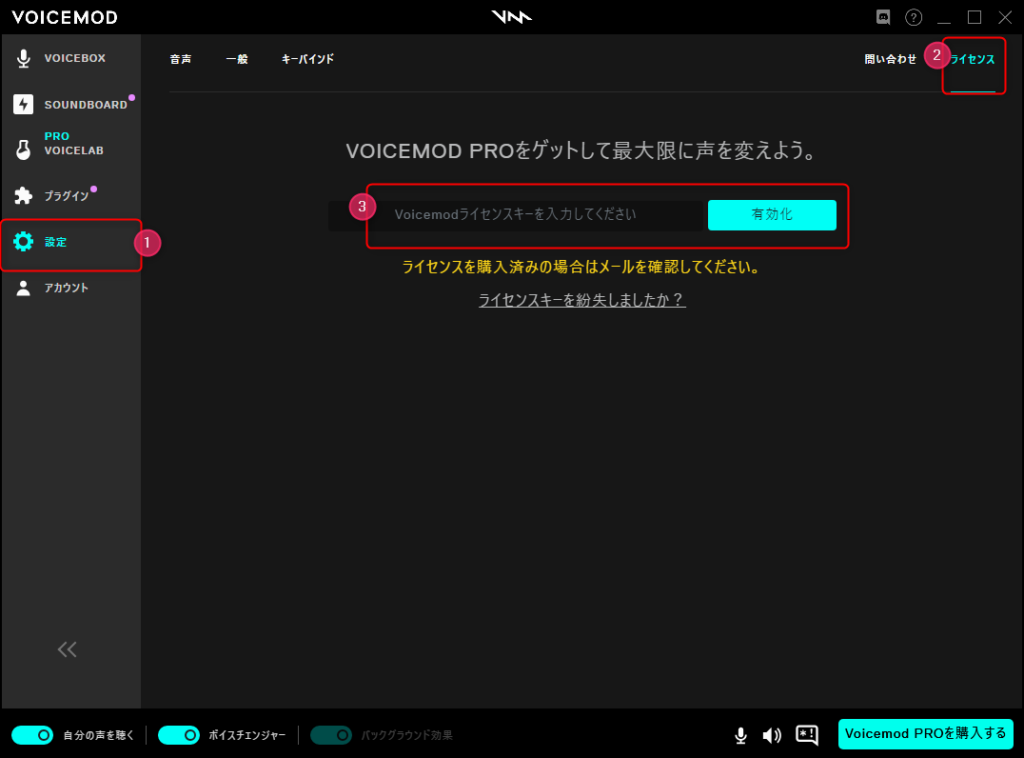Open the plugin puzzle piece icon
The image size is (1024, 758).
[x=24, y=196]
